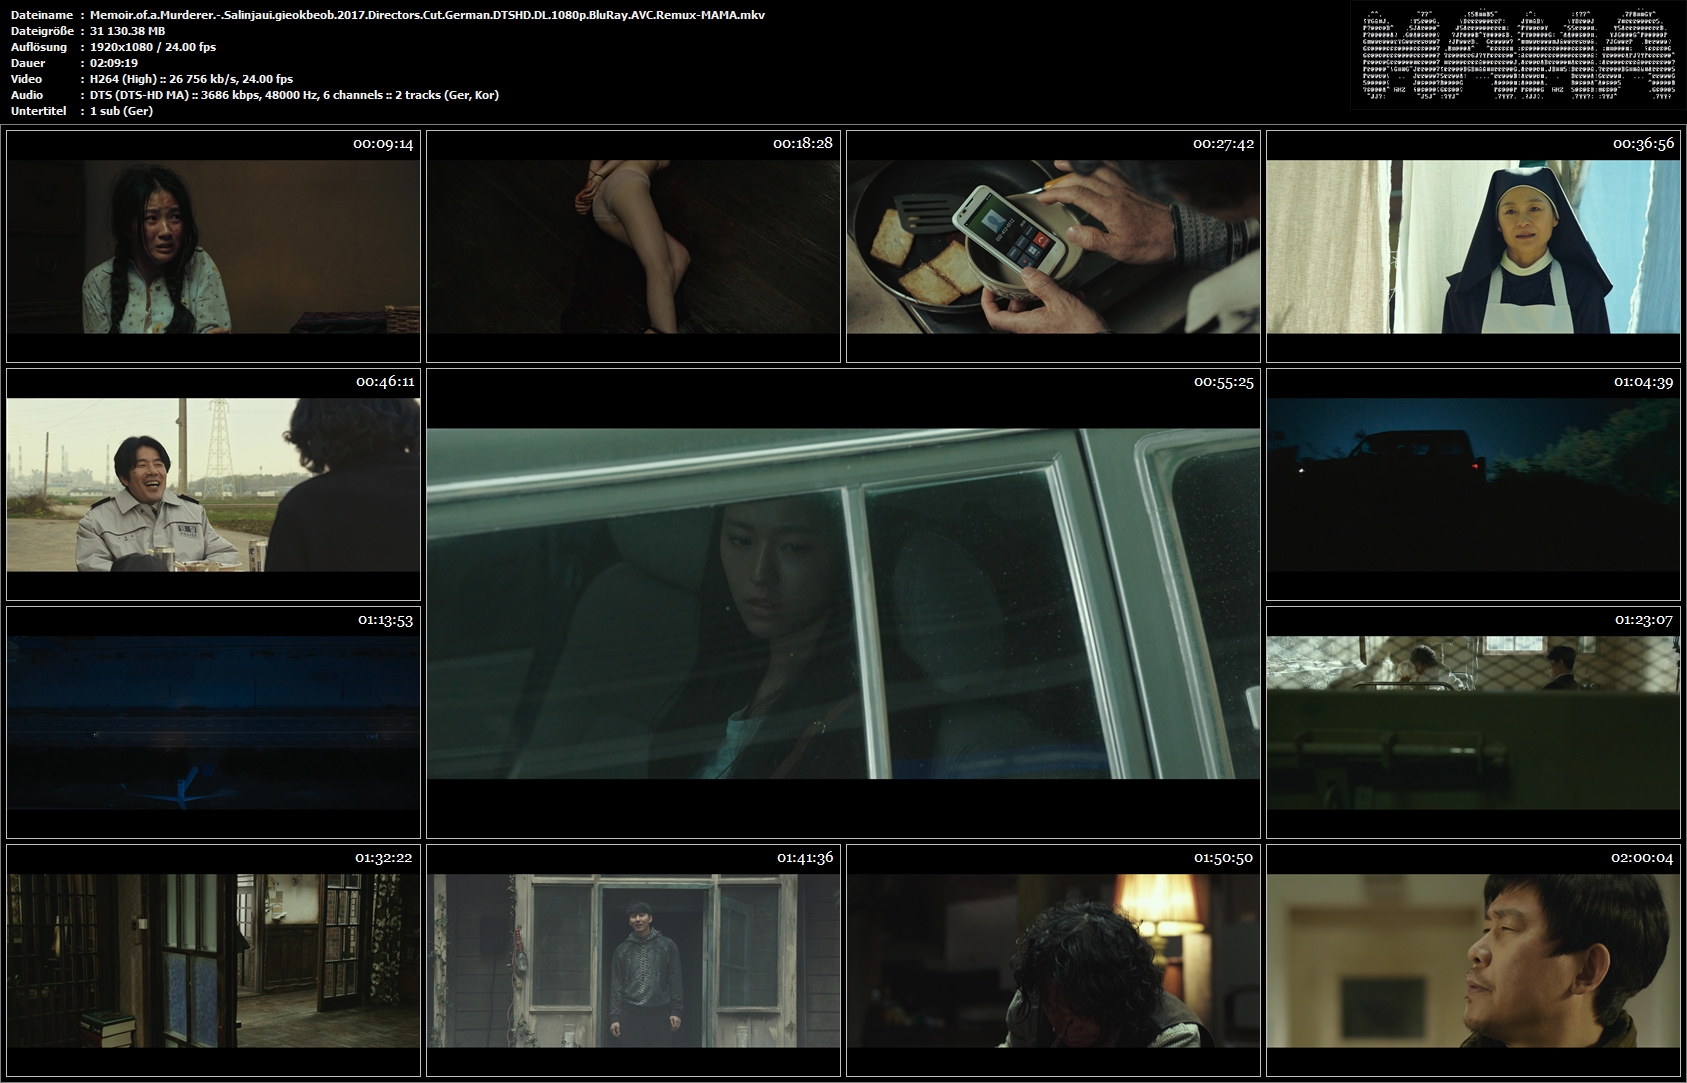Select the frame captured at 00:18:28

633,246
